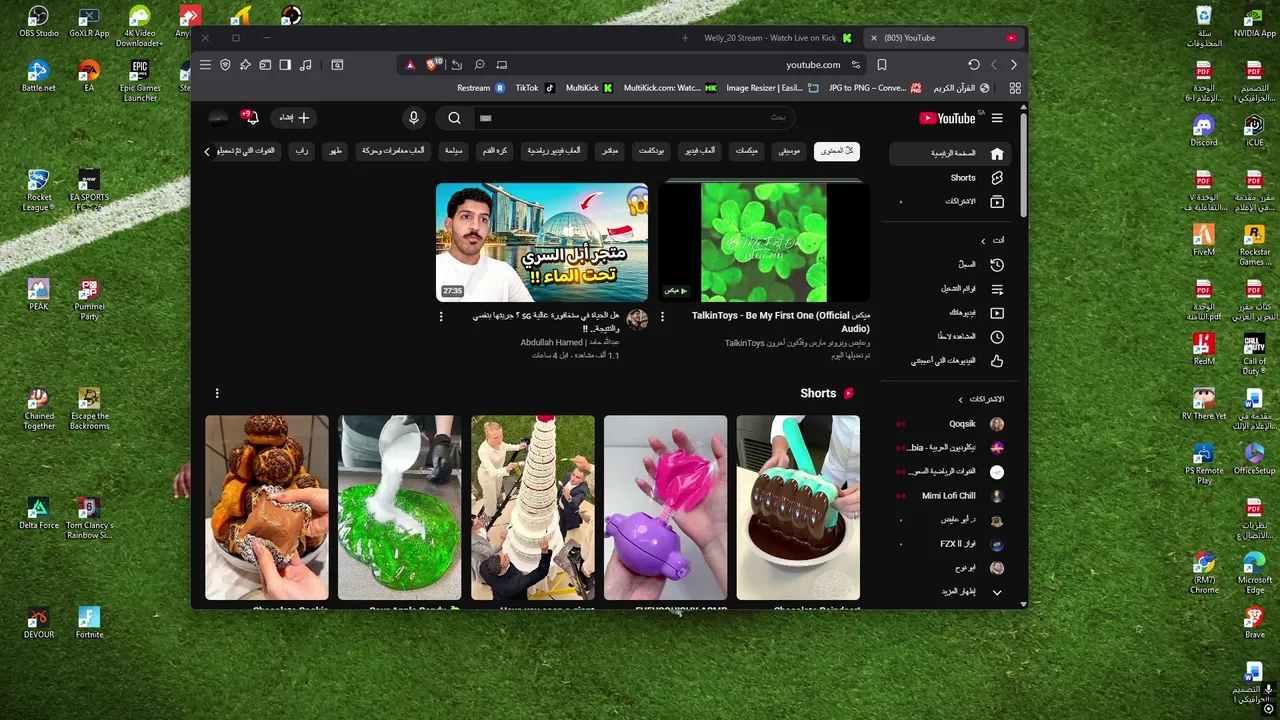The height and width of the screenshot is (720, 1280).
Task: Open the giant white cake Short
Action: (x=533, y=508)
